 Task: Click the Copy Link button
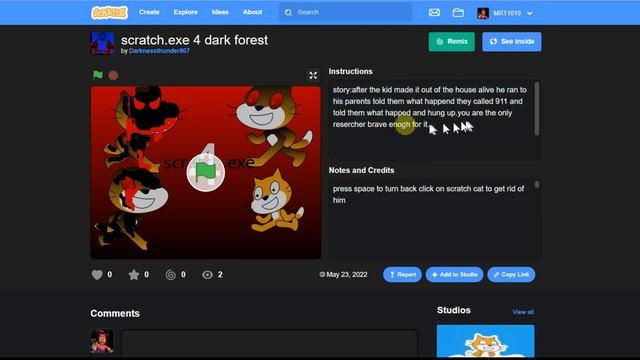[x=511, y=275]
